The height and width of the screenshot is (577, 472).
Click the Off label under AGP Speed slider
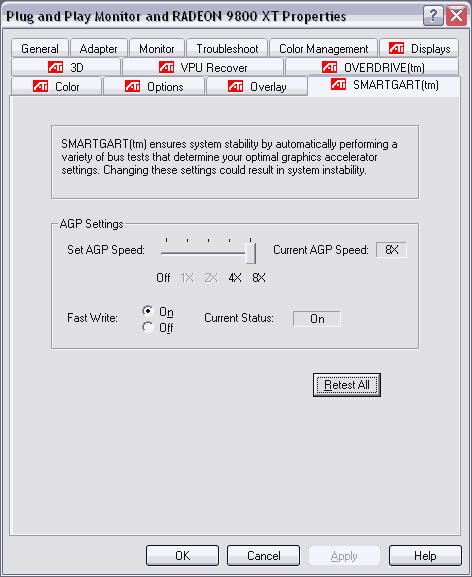[163, 277]
